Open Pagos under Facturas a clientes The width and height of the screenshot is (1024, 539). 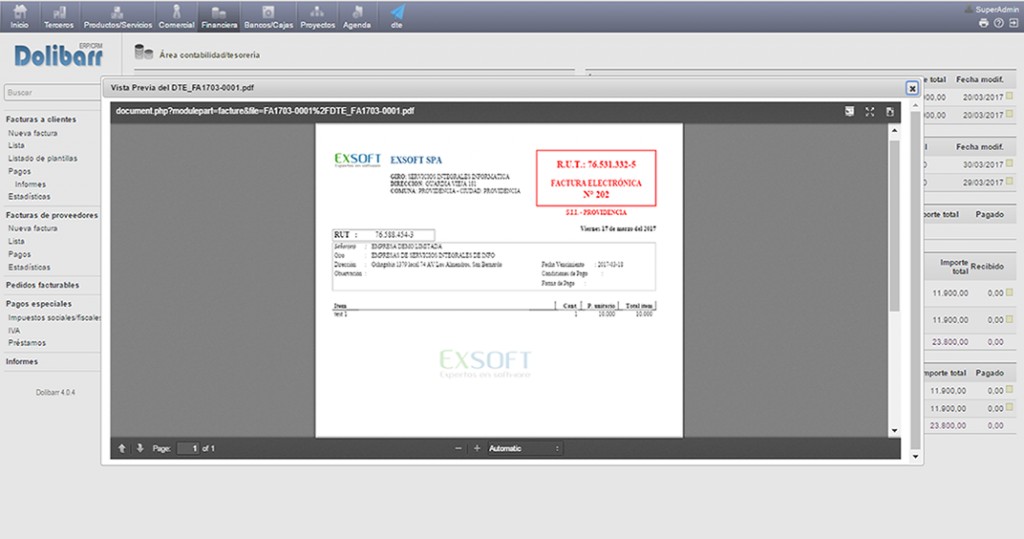(20, 171)
